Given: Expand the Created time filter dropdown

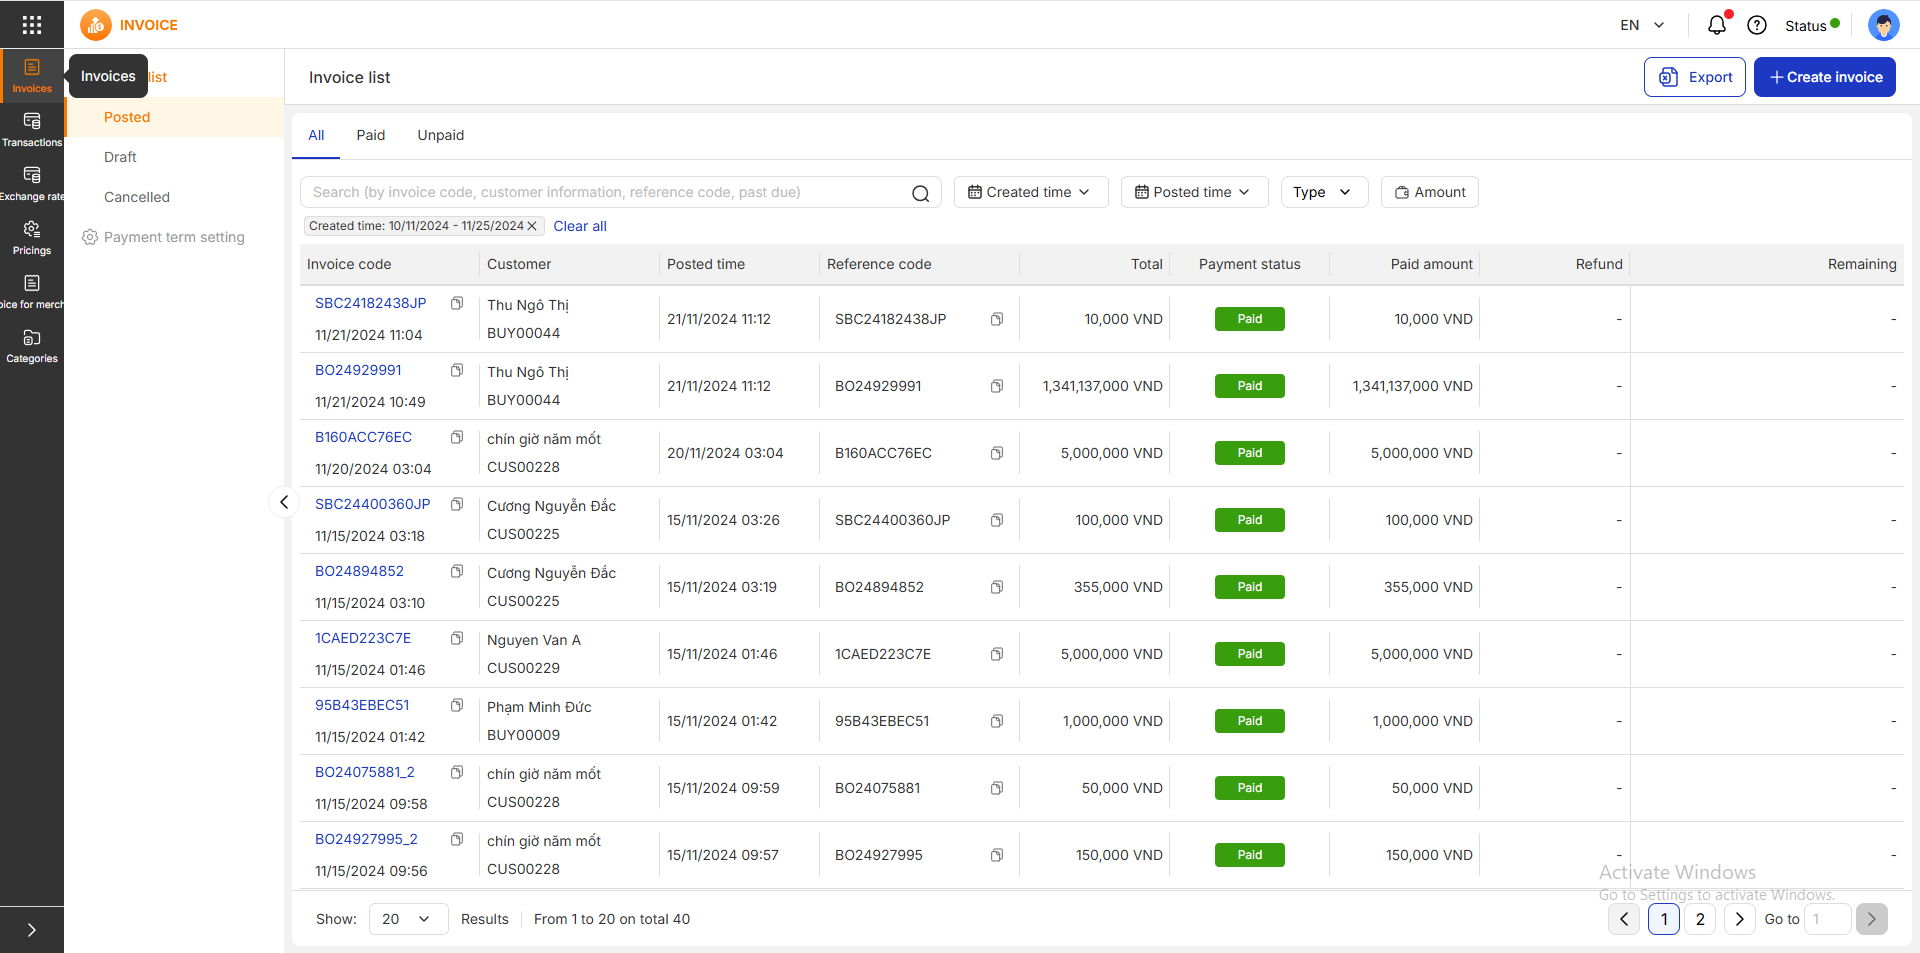Looking at the screenshot, I should (x=1030, y=192).
